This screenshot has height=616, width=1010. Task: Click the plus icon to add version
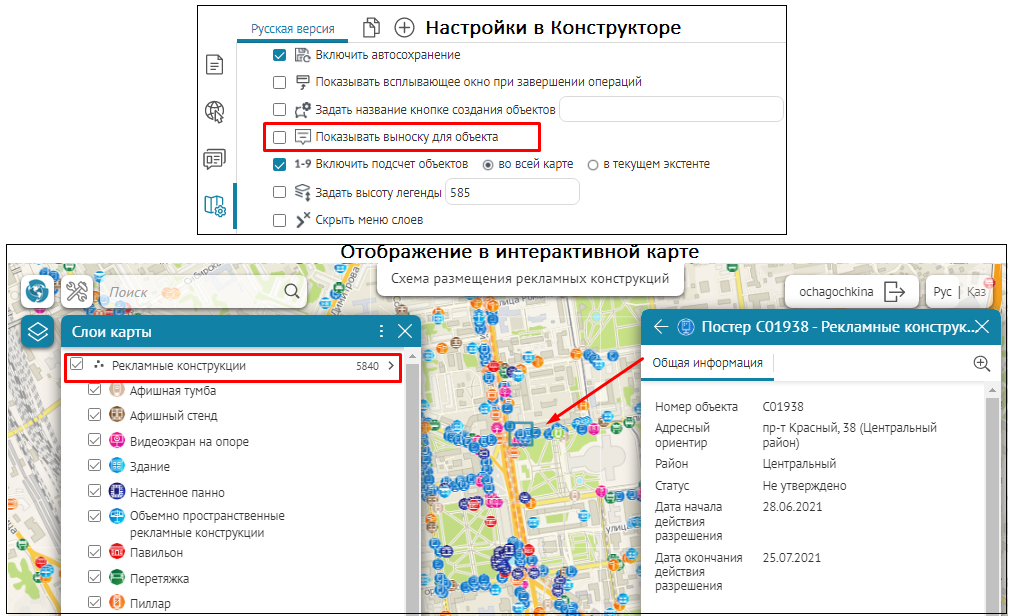pos(404,28)
